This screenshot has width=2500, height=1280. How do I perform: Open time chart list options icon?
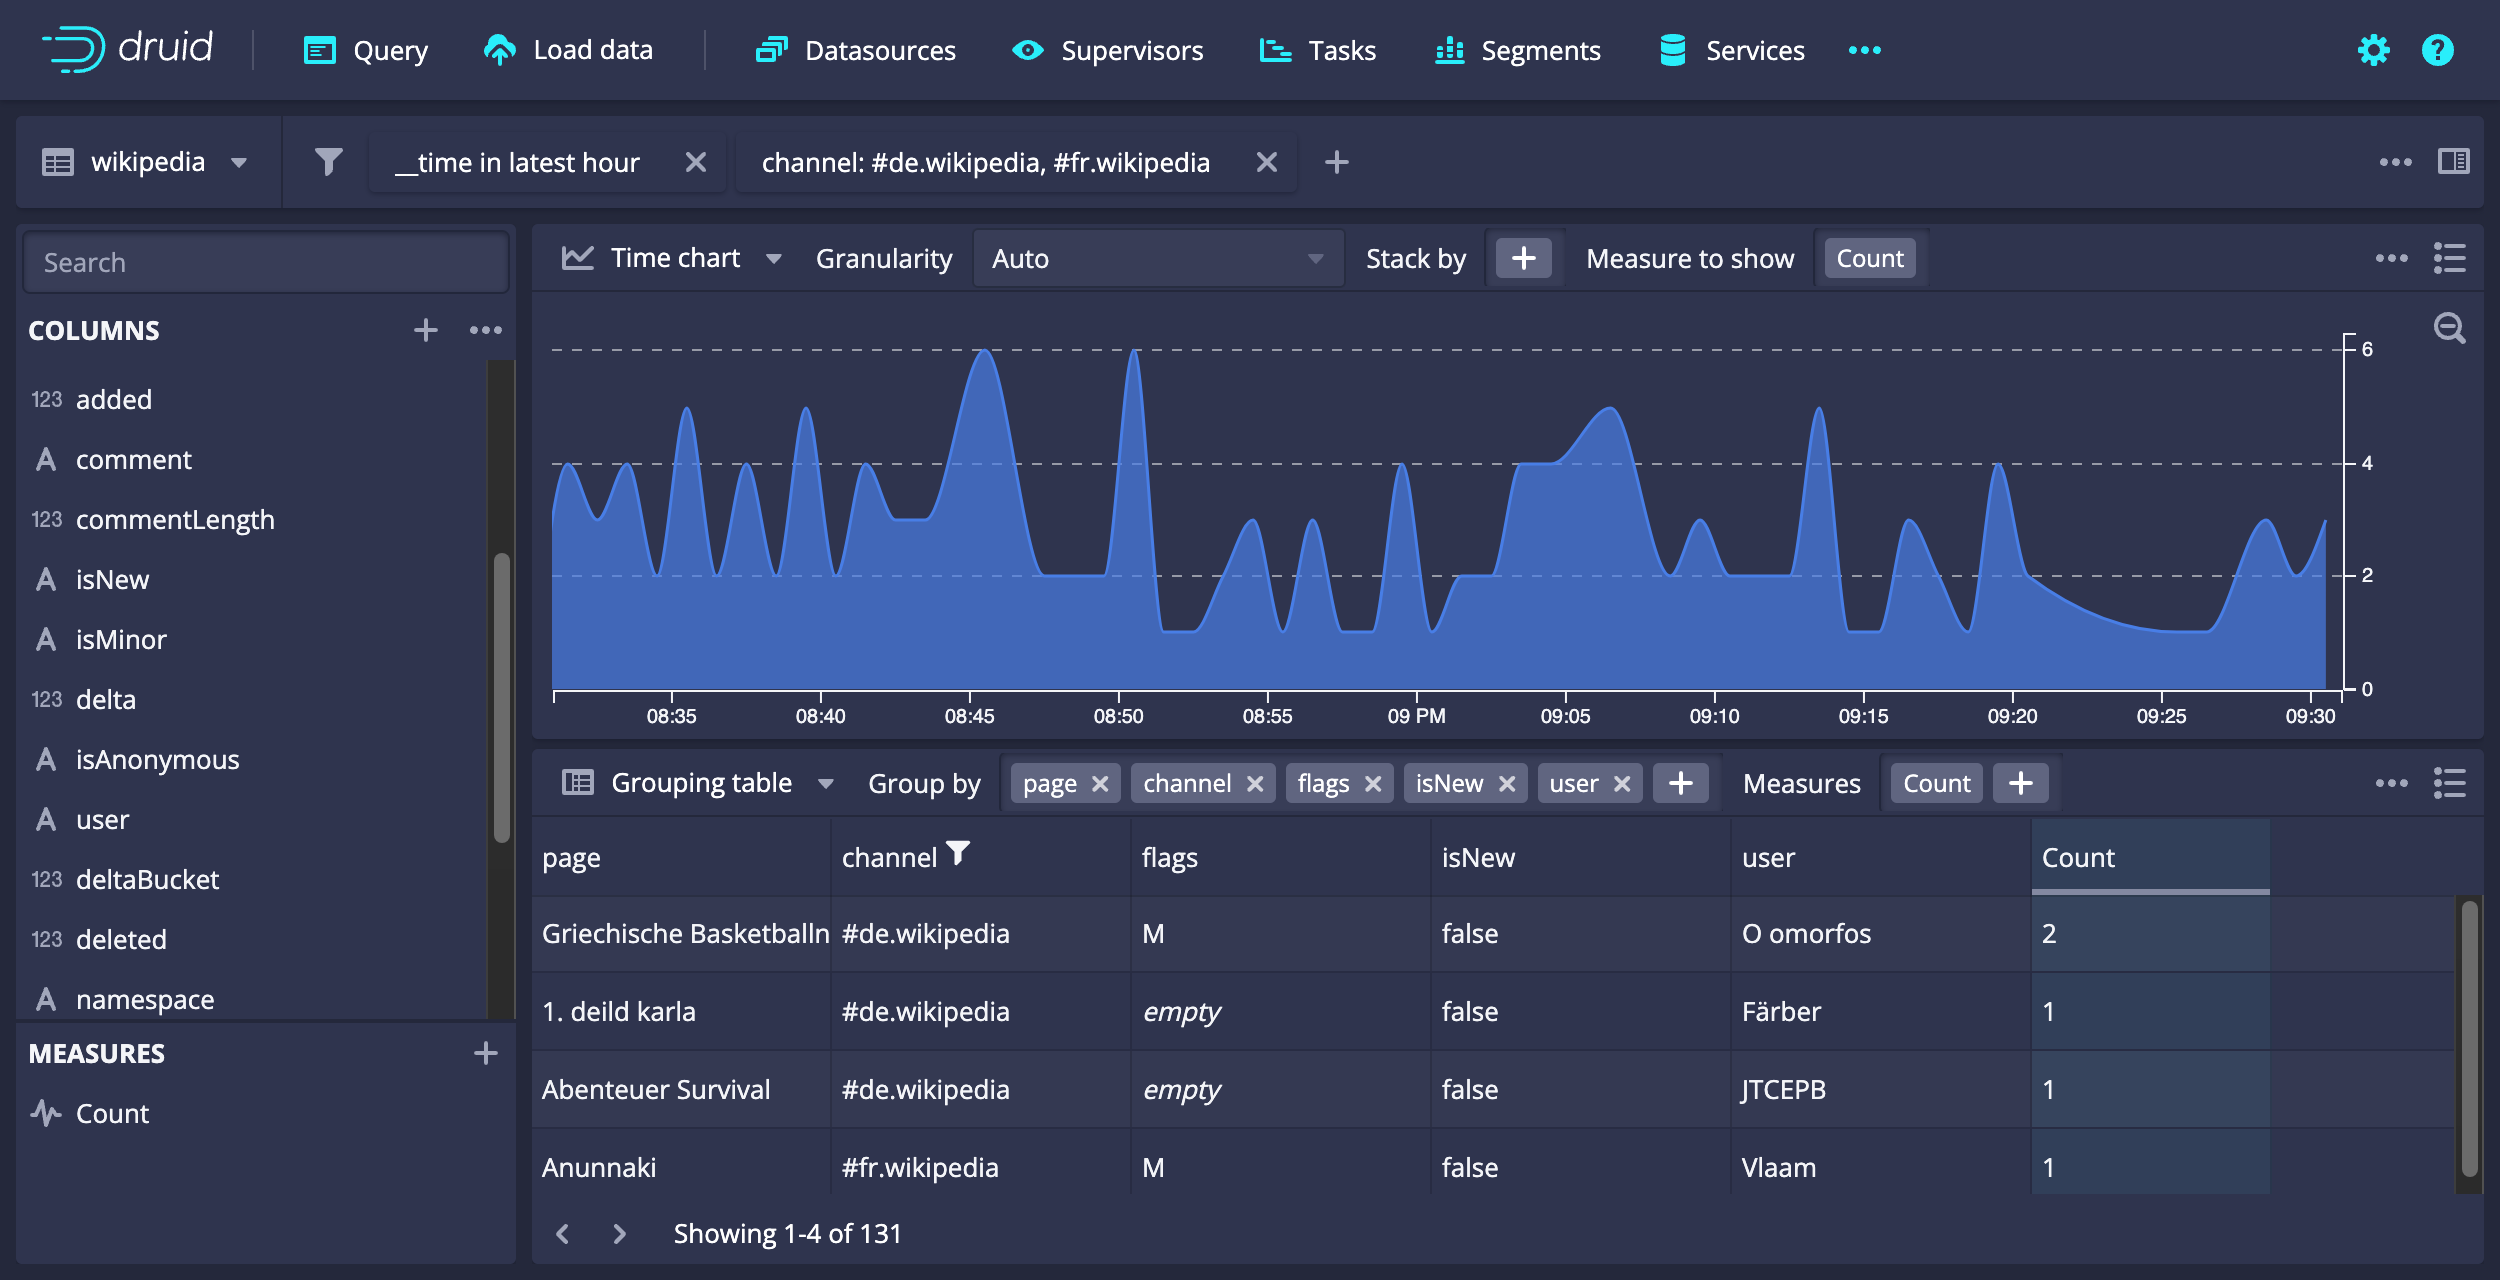click(x=2449, y=258)
